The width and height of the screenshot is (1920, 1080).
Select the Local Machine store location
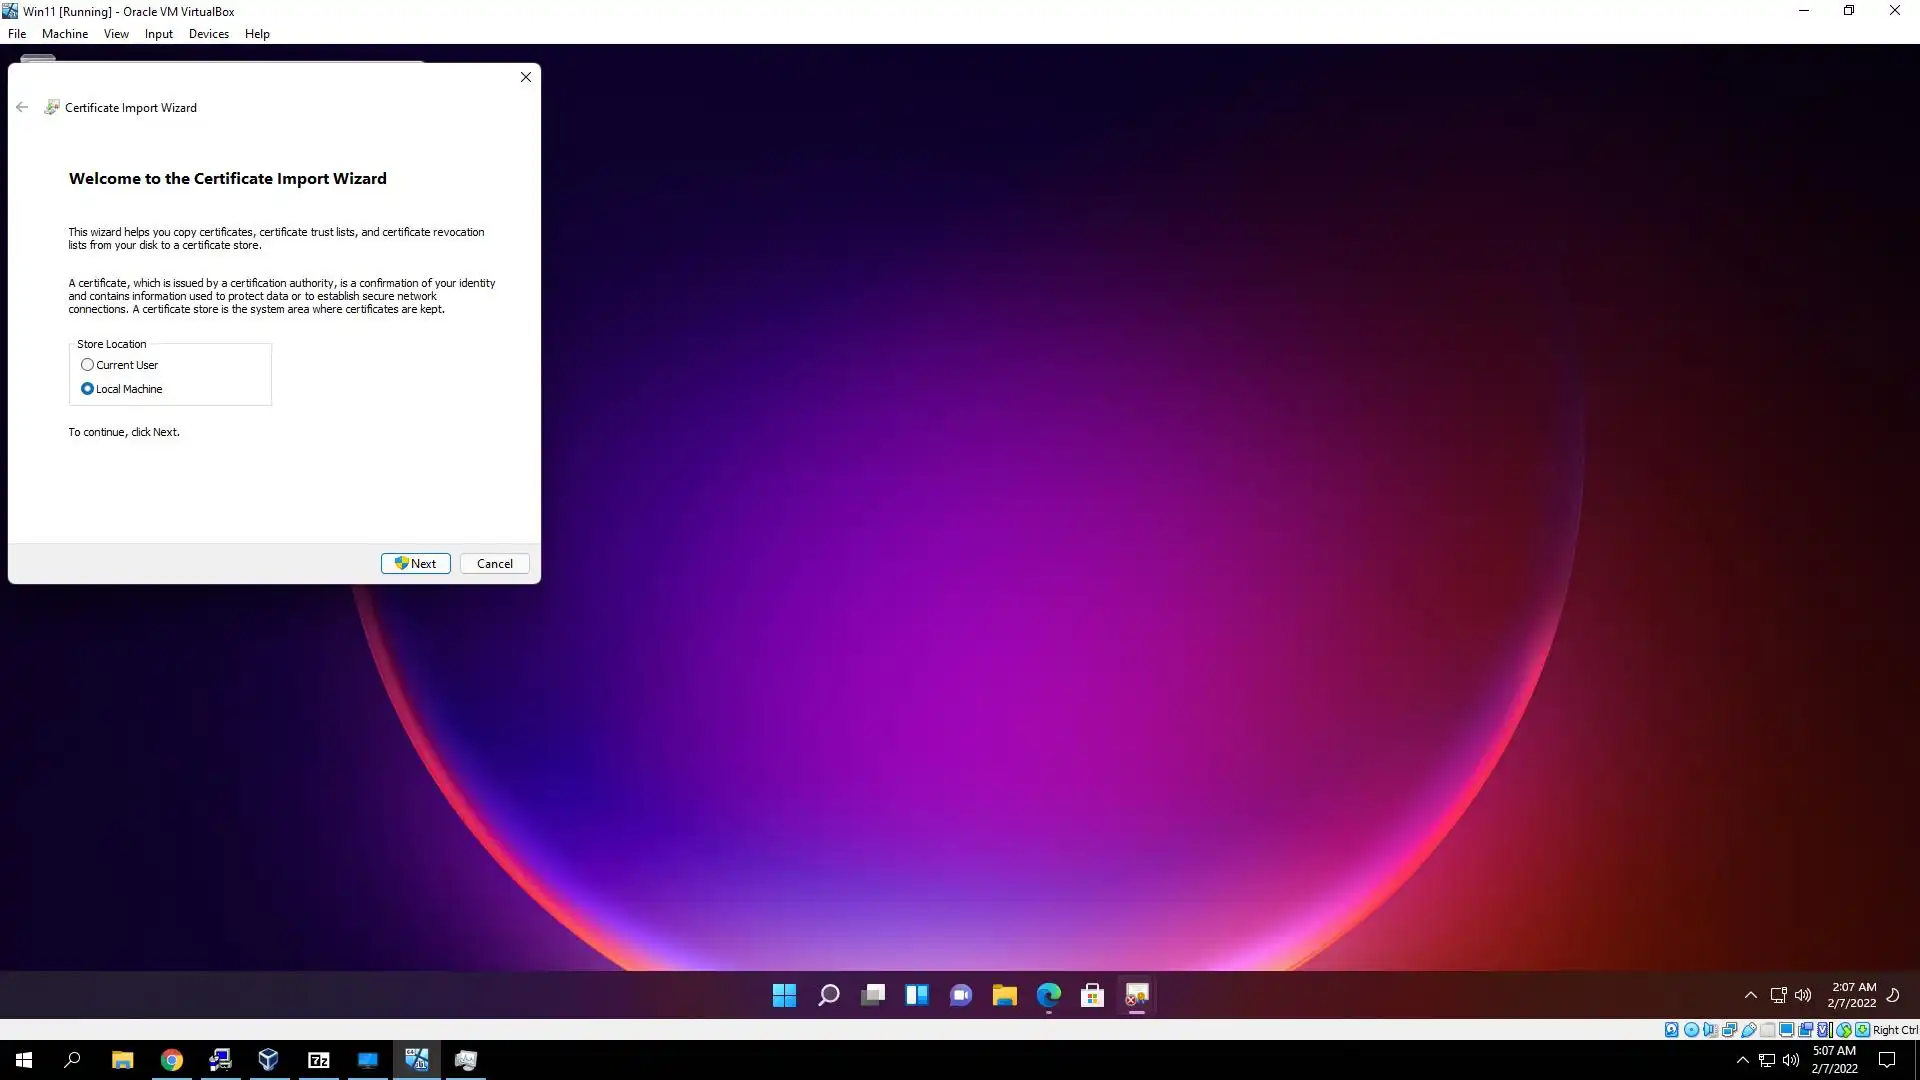[x=88, y=389]
